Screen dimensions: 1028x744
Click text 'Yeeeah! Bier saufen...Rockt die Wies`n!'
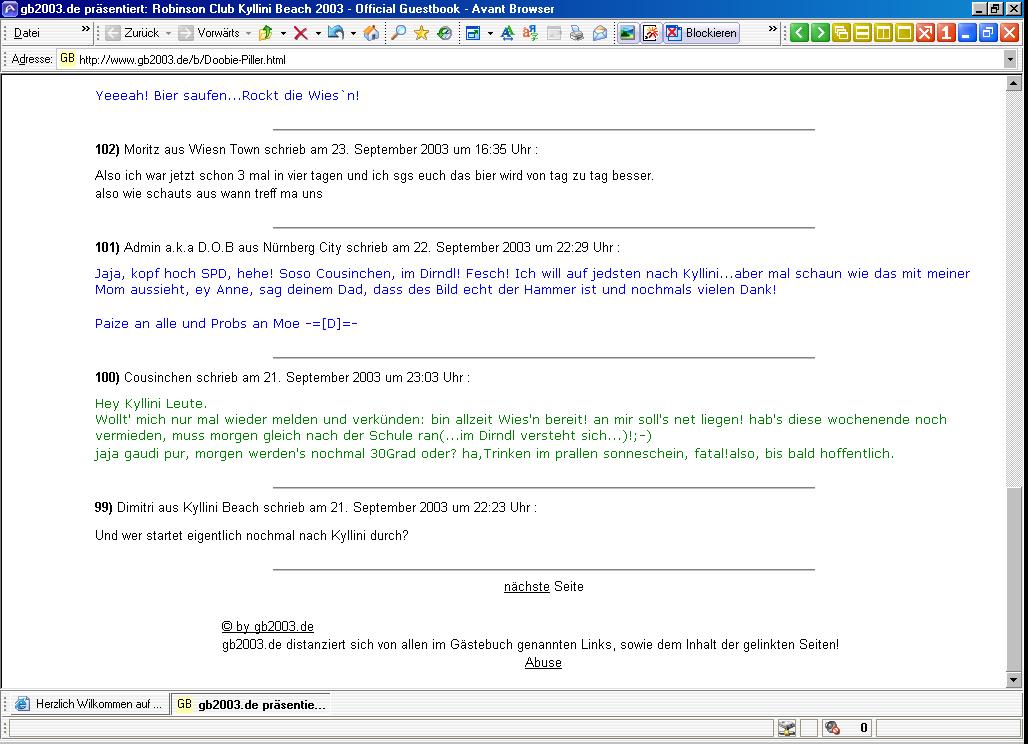(227, 96)
